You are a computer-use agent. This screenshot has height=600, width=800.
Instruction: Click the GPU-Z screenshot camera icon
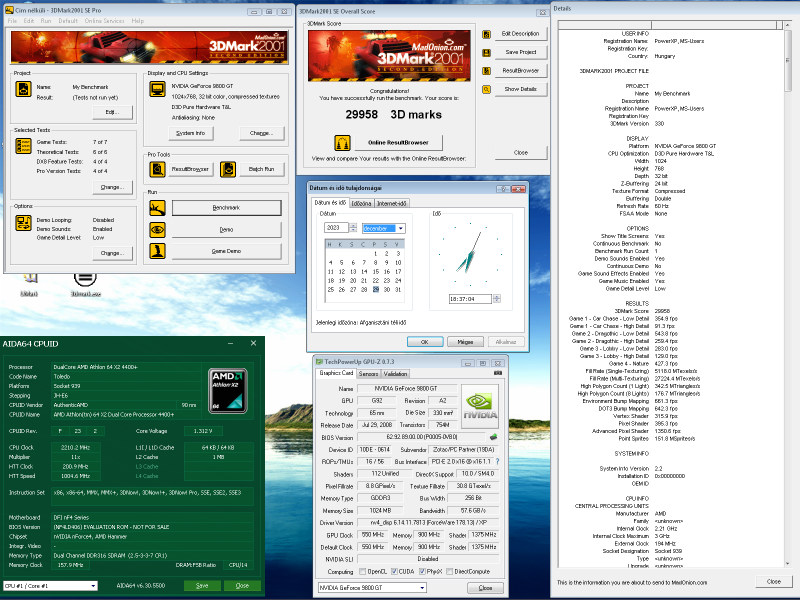coord(497,373)
